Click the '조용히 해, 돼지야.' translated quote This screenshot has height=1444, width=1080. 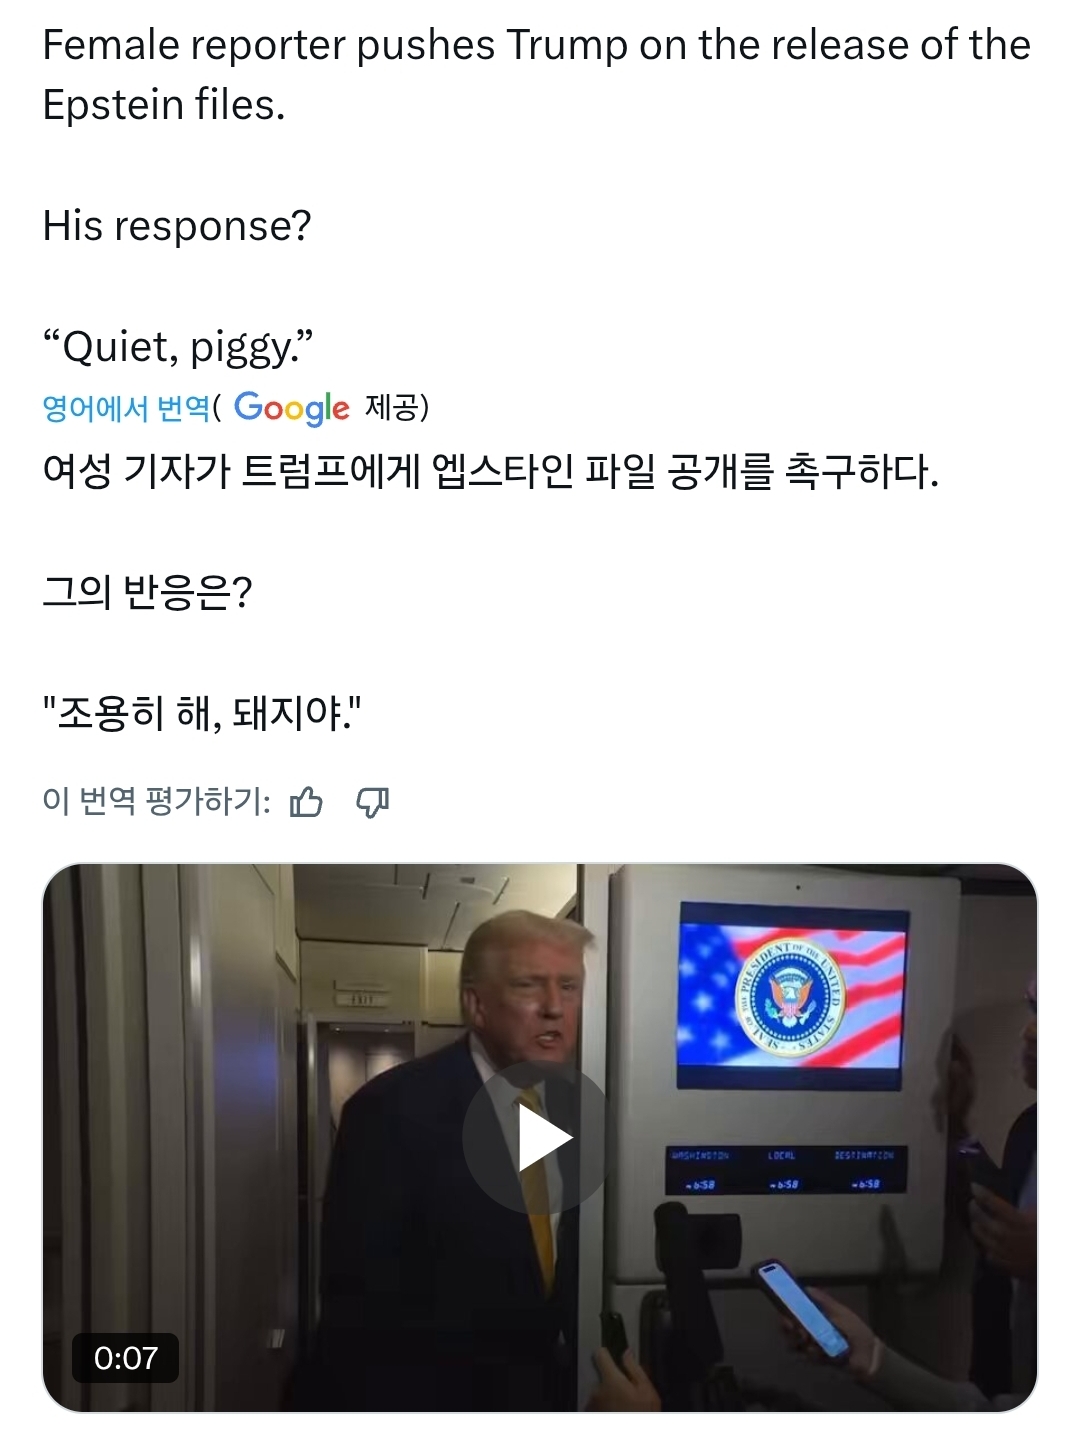pos(202,713)
